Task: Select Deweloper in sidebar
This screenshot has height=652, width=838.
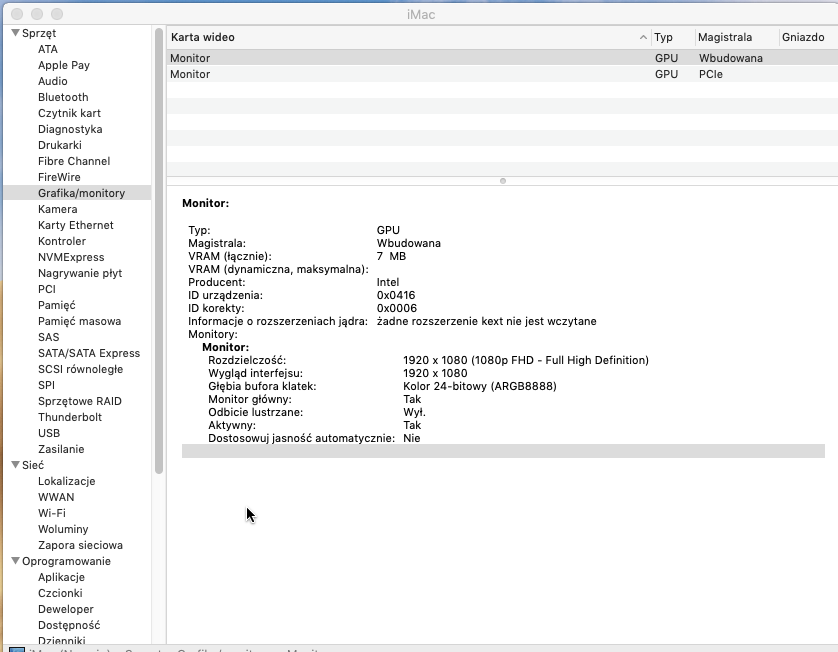Action: [x=65, y=610]
